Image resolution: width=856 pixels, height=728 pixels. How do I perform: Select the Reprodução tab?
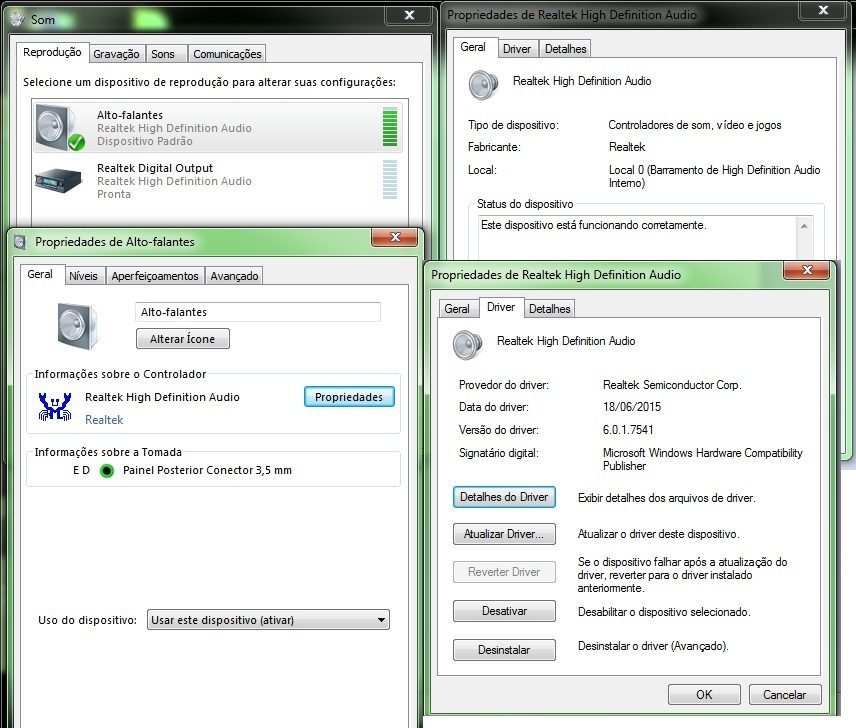52,52
